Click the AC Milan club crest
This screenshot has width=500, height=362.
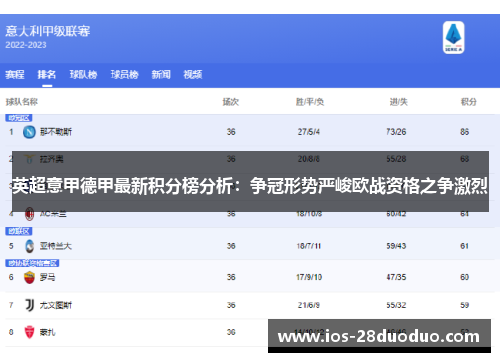point(30,214)
